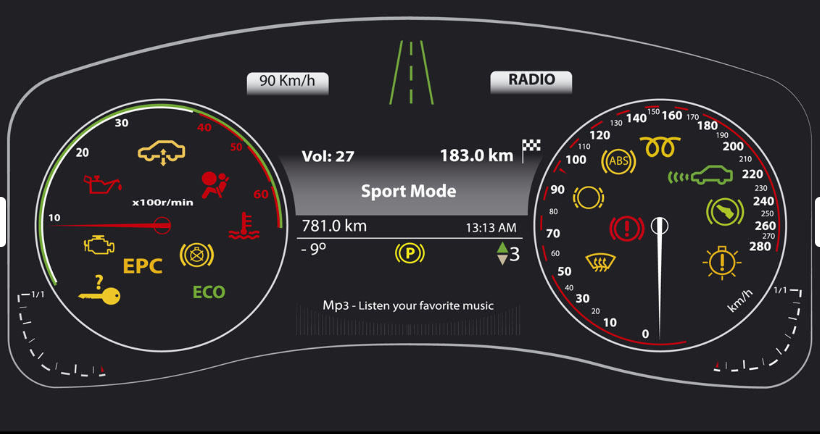This screenshot has height=434, width=820.
Task: Select the red airbag warning icon
Action: (x=213, y=184)
